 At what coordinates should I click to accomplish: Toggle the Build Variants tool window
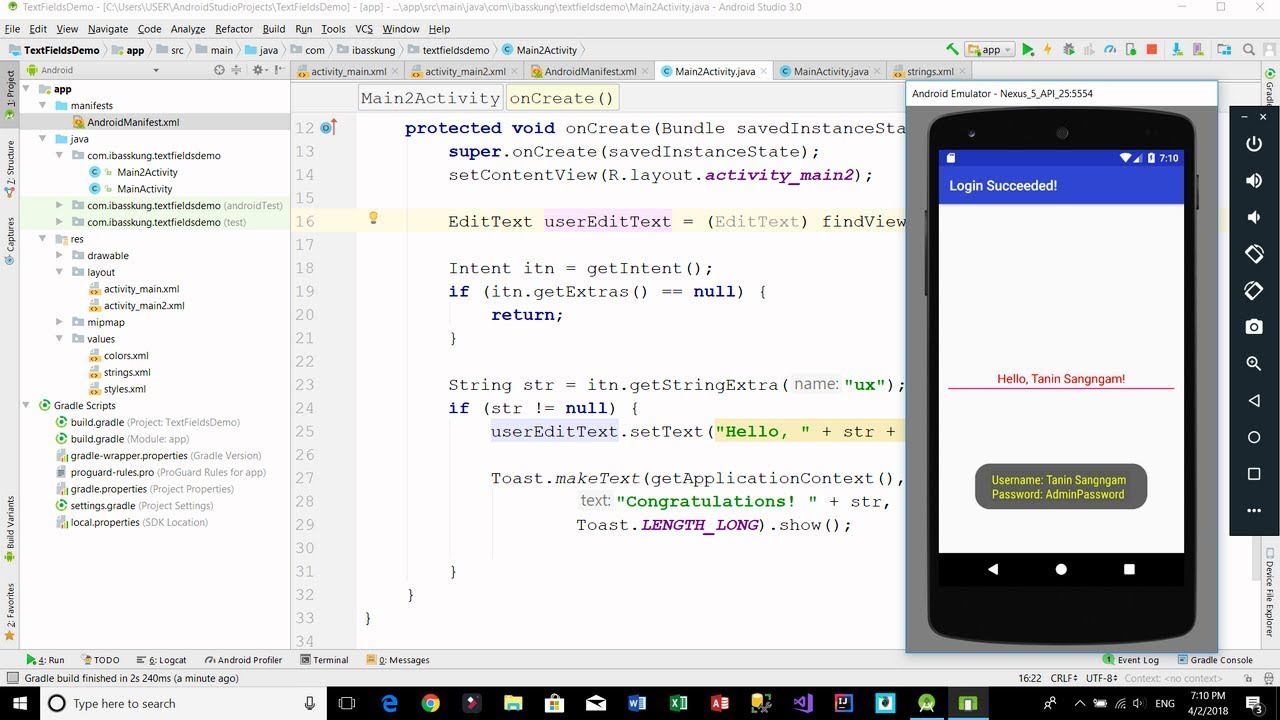10,530
